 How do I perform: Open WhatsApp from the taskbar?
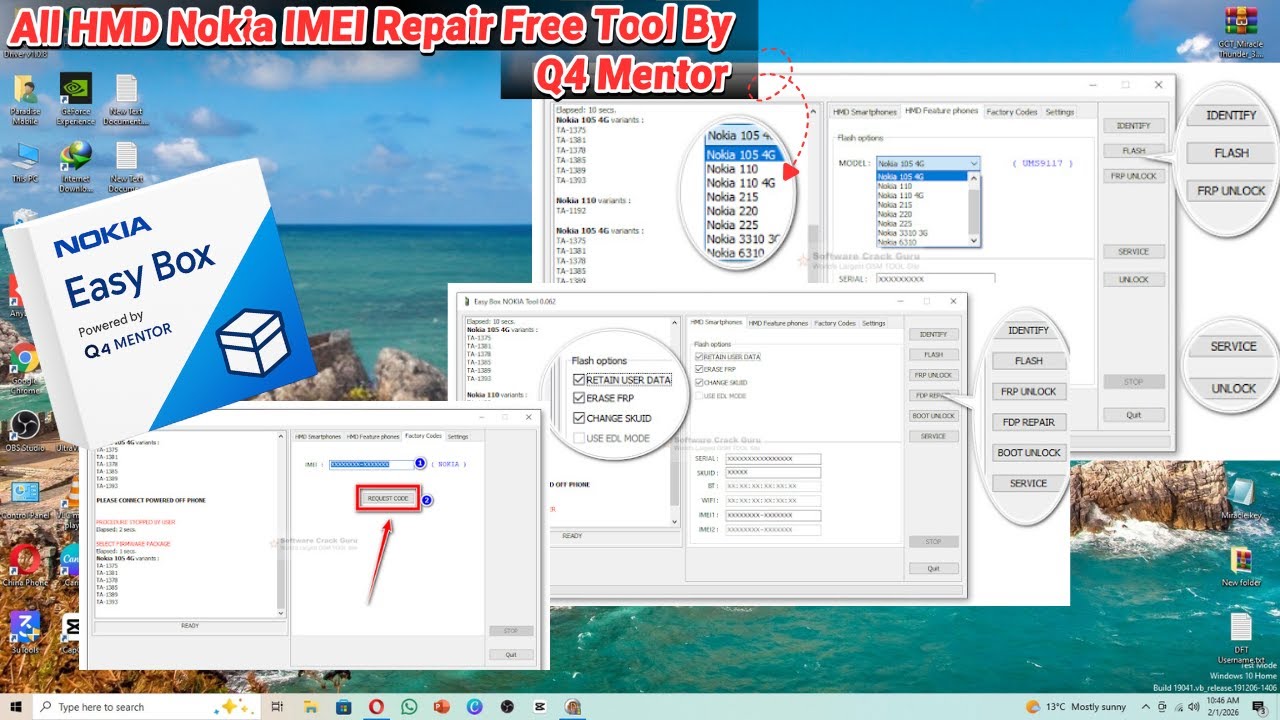(409, 706)
